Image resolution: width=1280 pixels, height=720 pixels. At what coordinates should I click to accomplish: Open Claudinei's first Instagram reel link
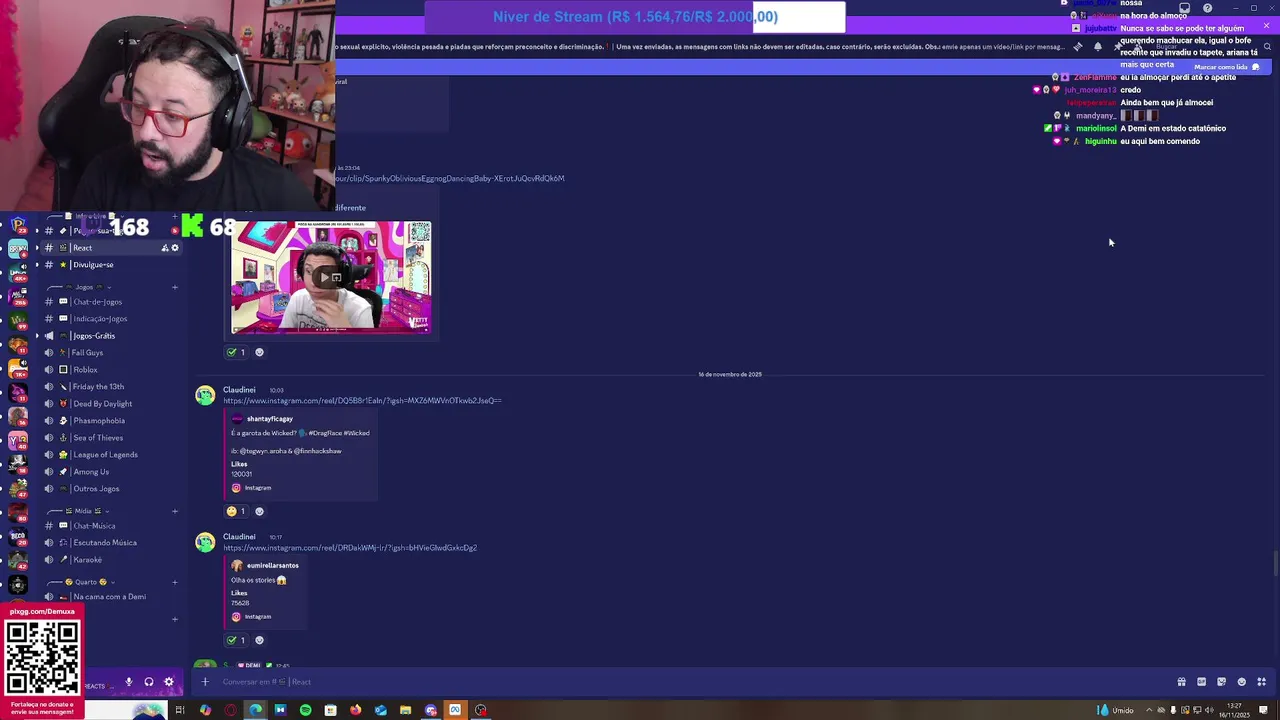[x=362, y=401]
